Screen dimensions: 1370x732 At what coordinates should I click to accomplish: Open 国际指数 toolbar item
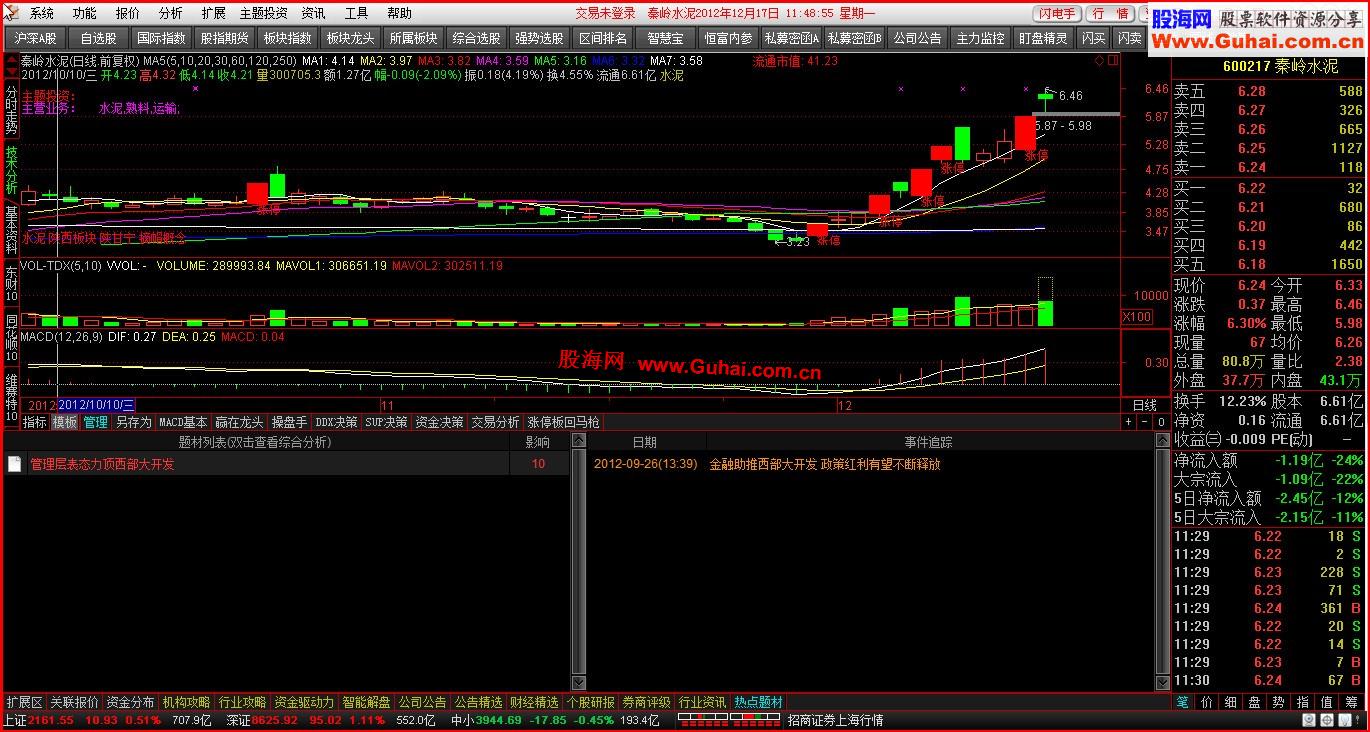pos(161,38)
